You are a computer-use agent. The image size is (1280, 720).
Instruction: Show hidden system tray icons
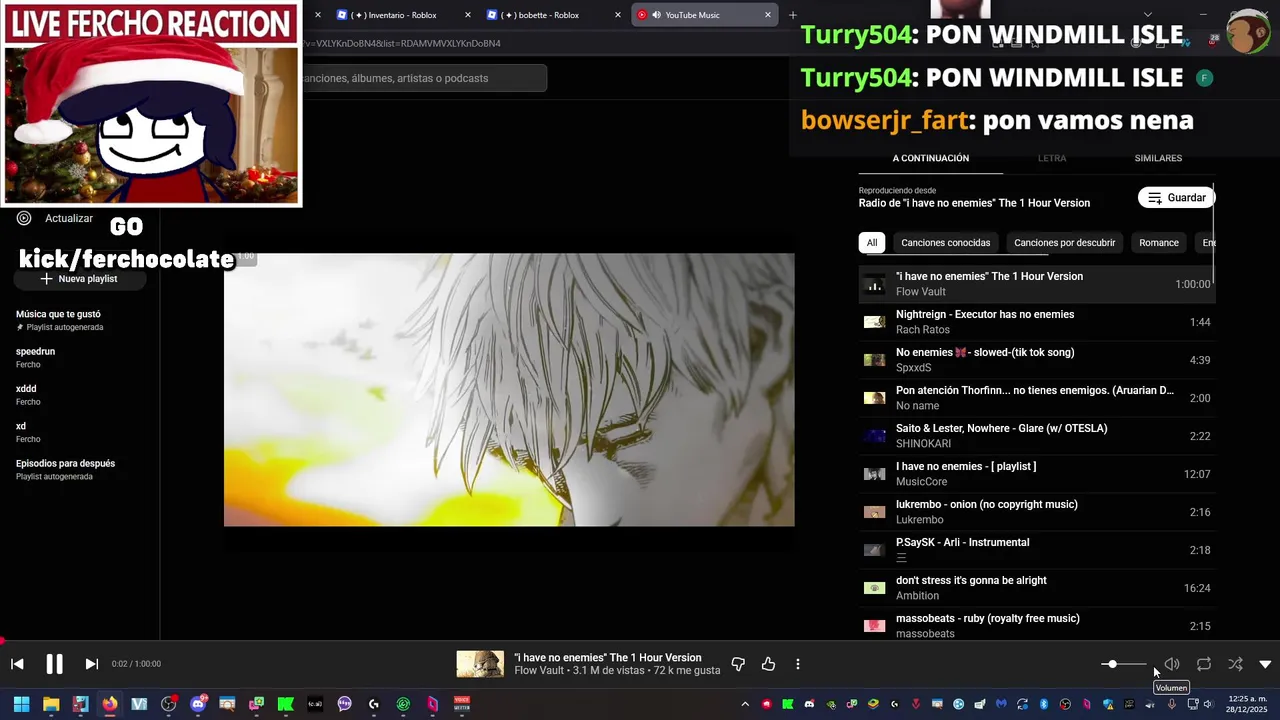(744, 704)
